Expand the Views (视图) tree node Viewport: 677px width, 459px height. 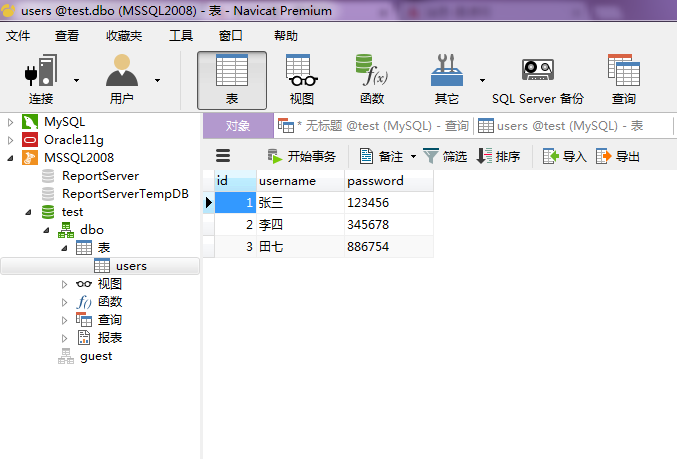pos(64,284)
